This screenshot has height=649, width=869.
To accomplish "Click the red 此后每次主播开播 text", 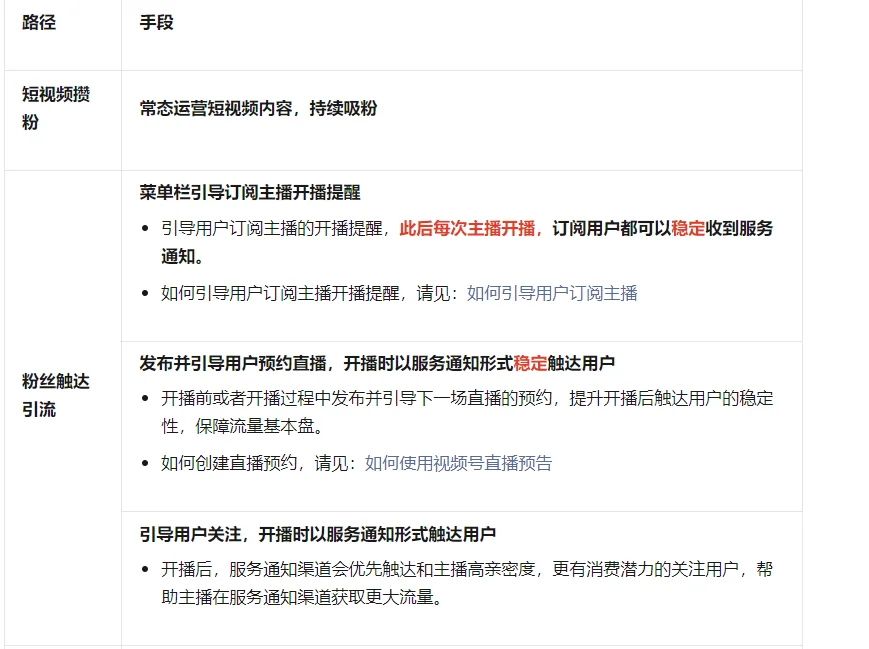I will pyautogui.click(x=470, y=228).
